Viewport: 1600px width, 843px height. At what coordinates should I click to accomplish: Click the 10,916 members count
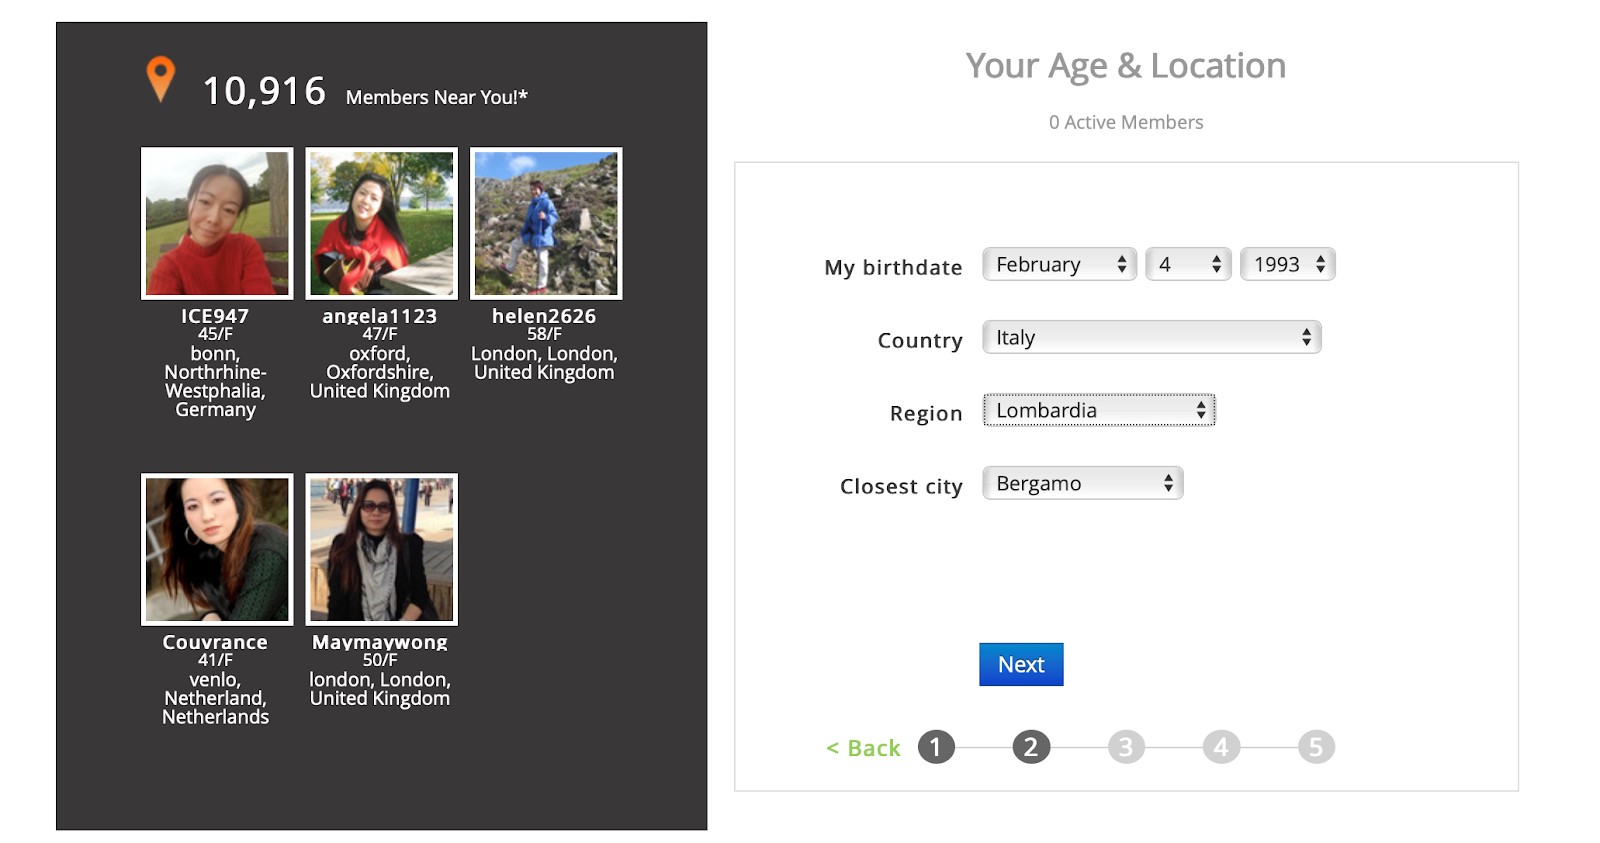coord(264,91)
